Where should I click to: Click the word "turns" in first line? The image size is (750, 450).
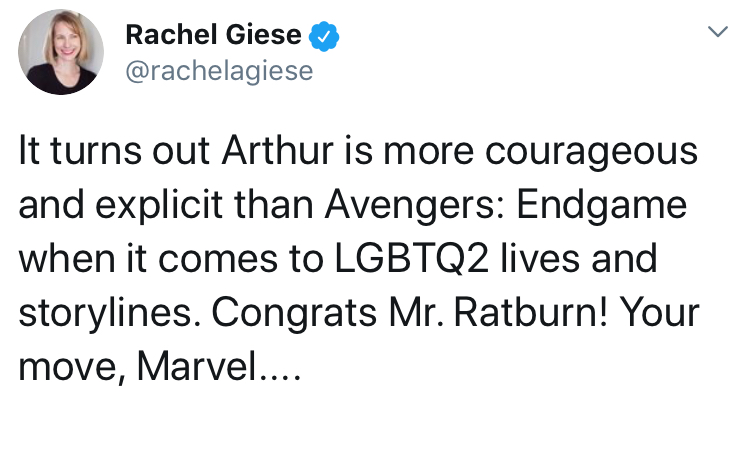point(96,152)
